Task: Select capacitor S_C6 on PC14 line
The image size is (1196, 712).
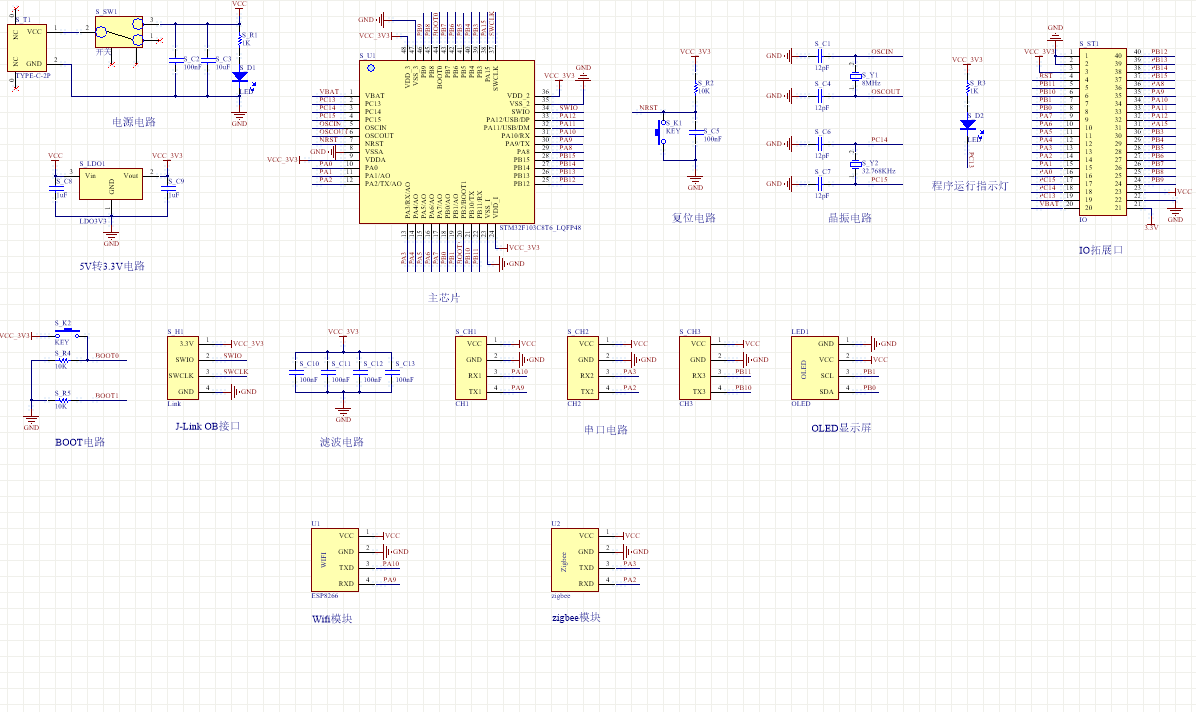Action: click(x=820, y=143)
